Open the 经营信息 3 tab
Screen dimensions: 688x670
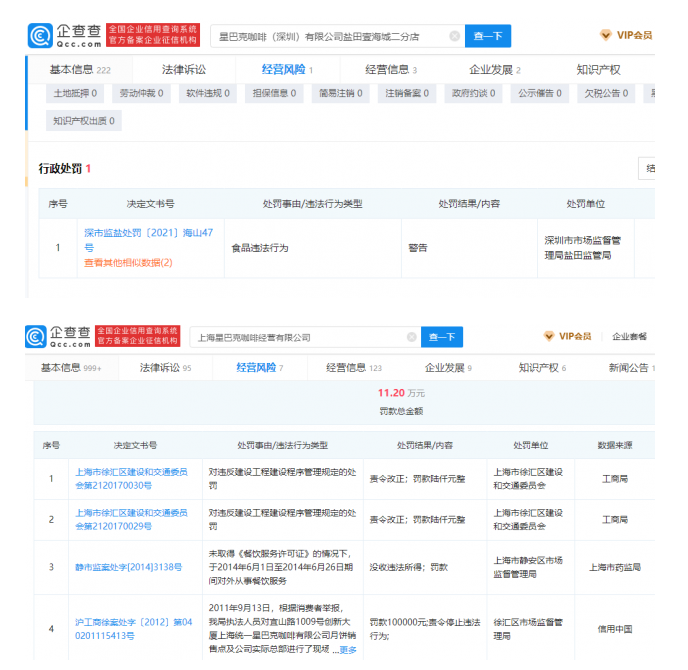[x=391, y=70]
